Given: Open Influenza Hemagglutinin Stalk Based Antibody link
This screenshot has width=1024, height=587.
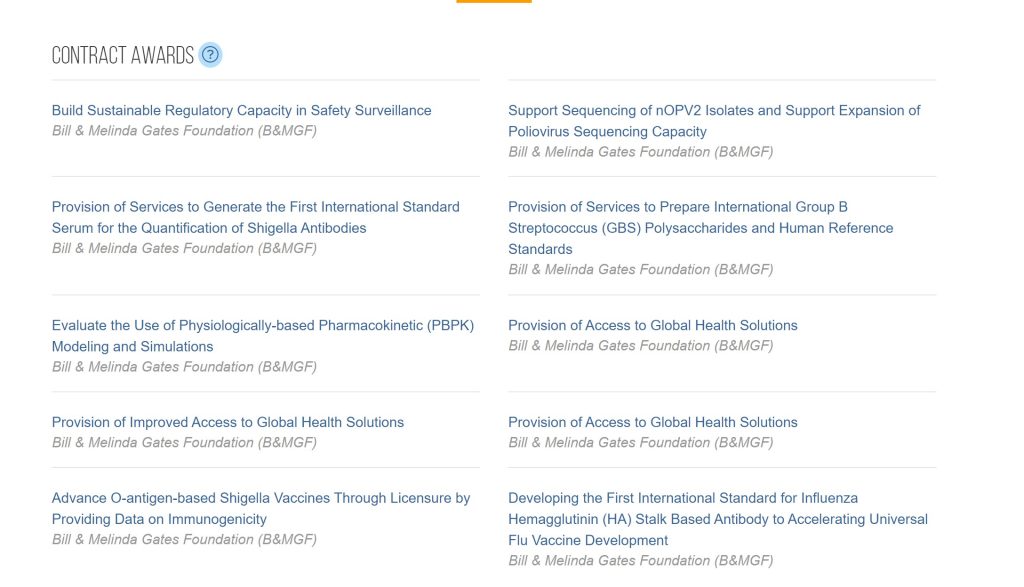Looking at the screenshot, I should pos(718,519).
